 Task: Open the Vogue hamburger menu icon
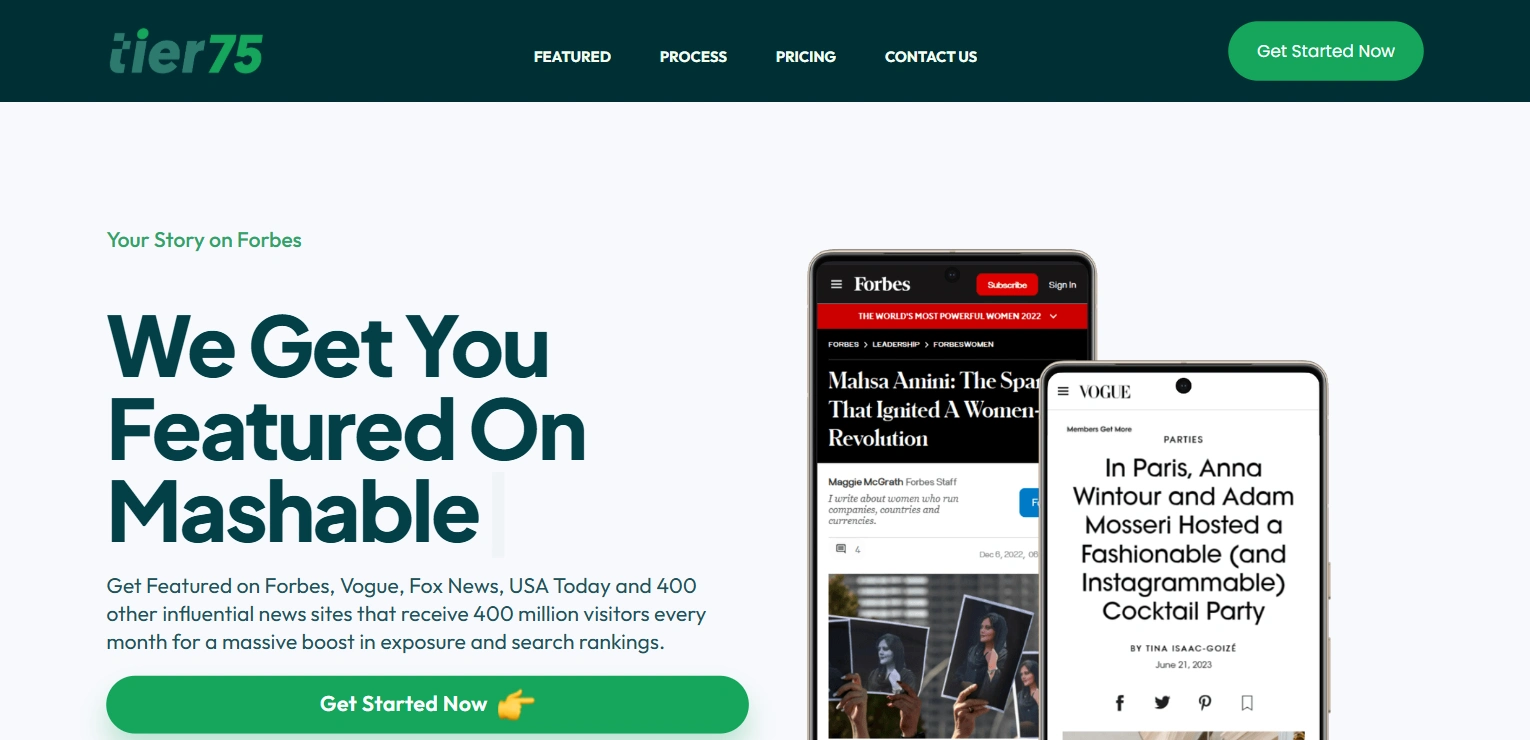click(x=1063, y=391)
